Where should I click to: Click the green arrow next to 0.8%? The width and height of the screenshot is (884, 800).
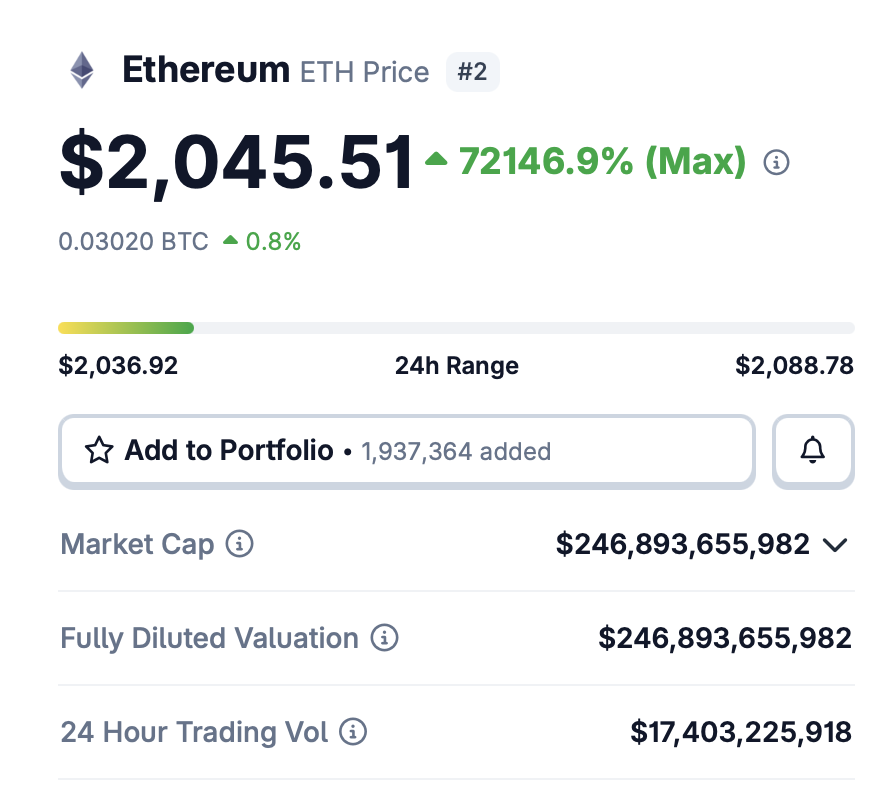(233, 240)
